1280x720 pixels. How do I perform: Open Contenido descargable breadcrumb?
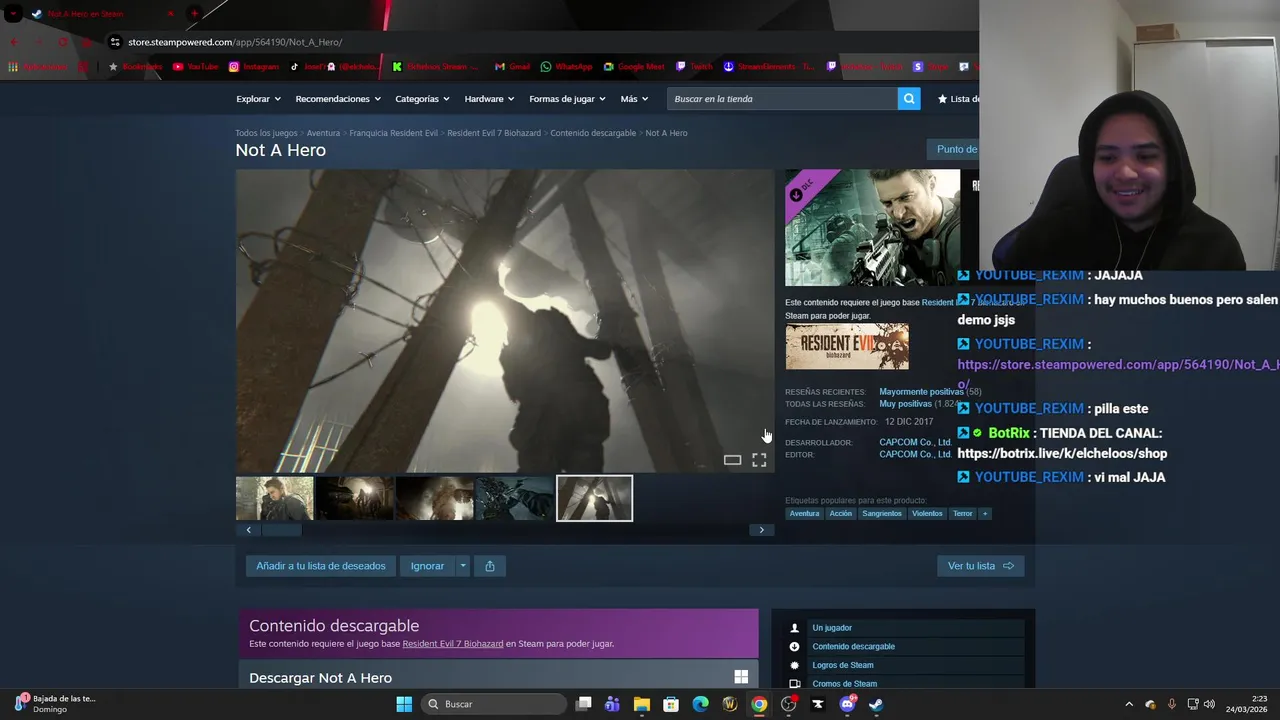tap(593, 133)
